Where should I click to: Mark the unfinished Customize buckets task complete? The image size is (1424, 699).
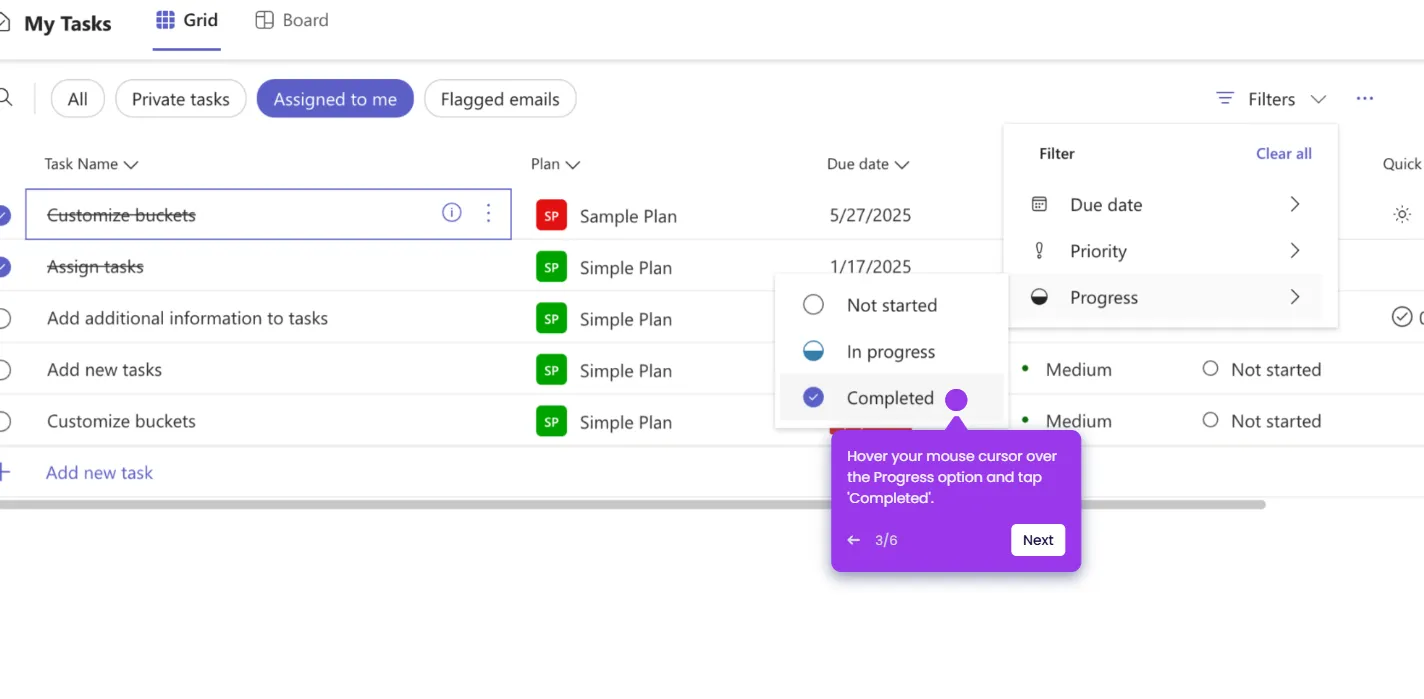click(x=3, y=421)
